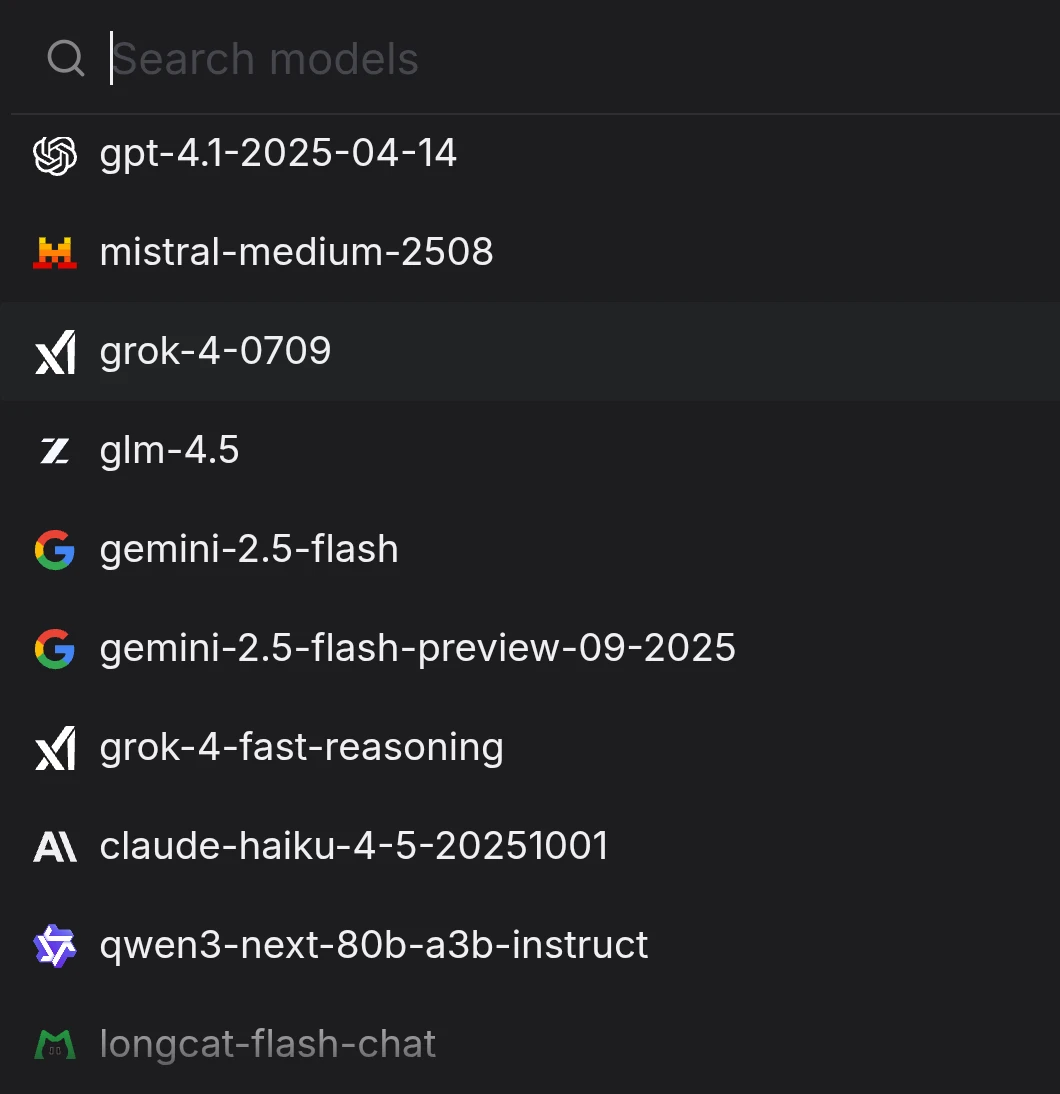This screenshot has width=1060, height=1094.
Task: Select the grok-4-0709 model
Action: [x=216, y=351]
